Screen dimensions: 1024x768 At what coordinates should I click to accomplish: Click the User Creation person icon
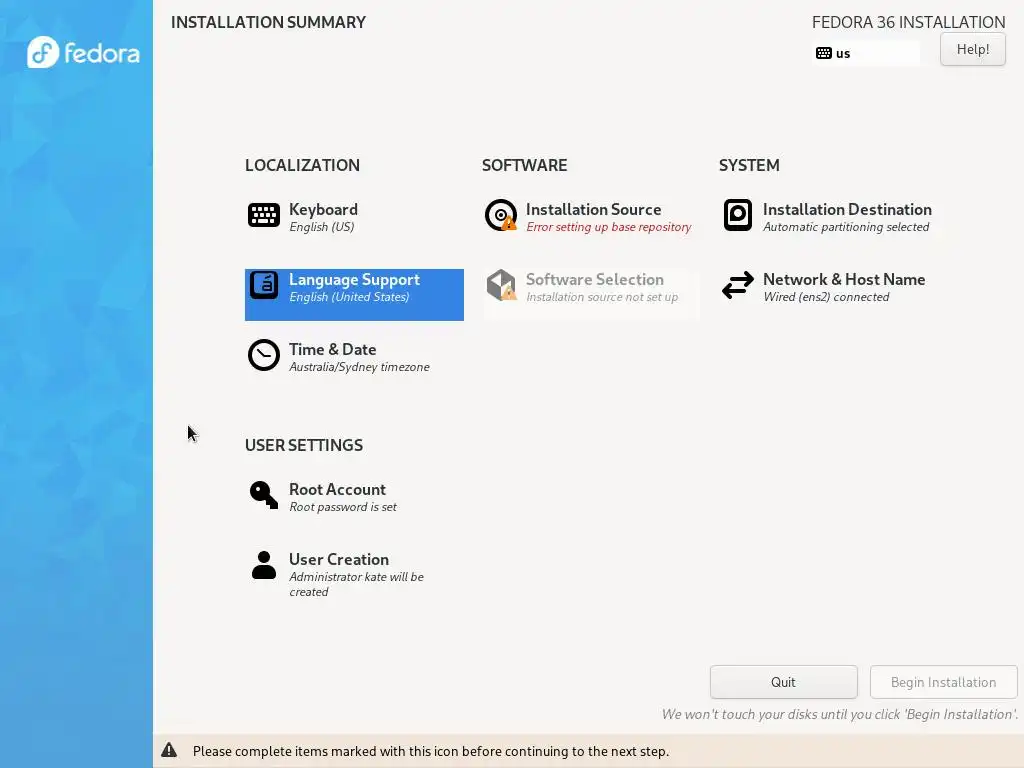pyautogui.click(x=264, y=565)
